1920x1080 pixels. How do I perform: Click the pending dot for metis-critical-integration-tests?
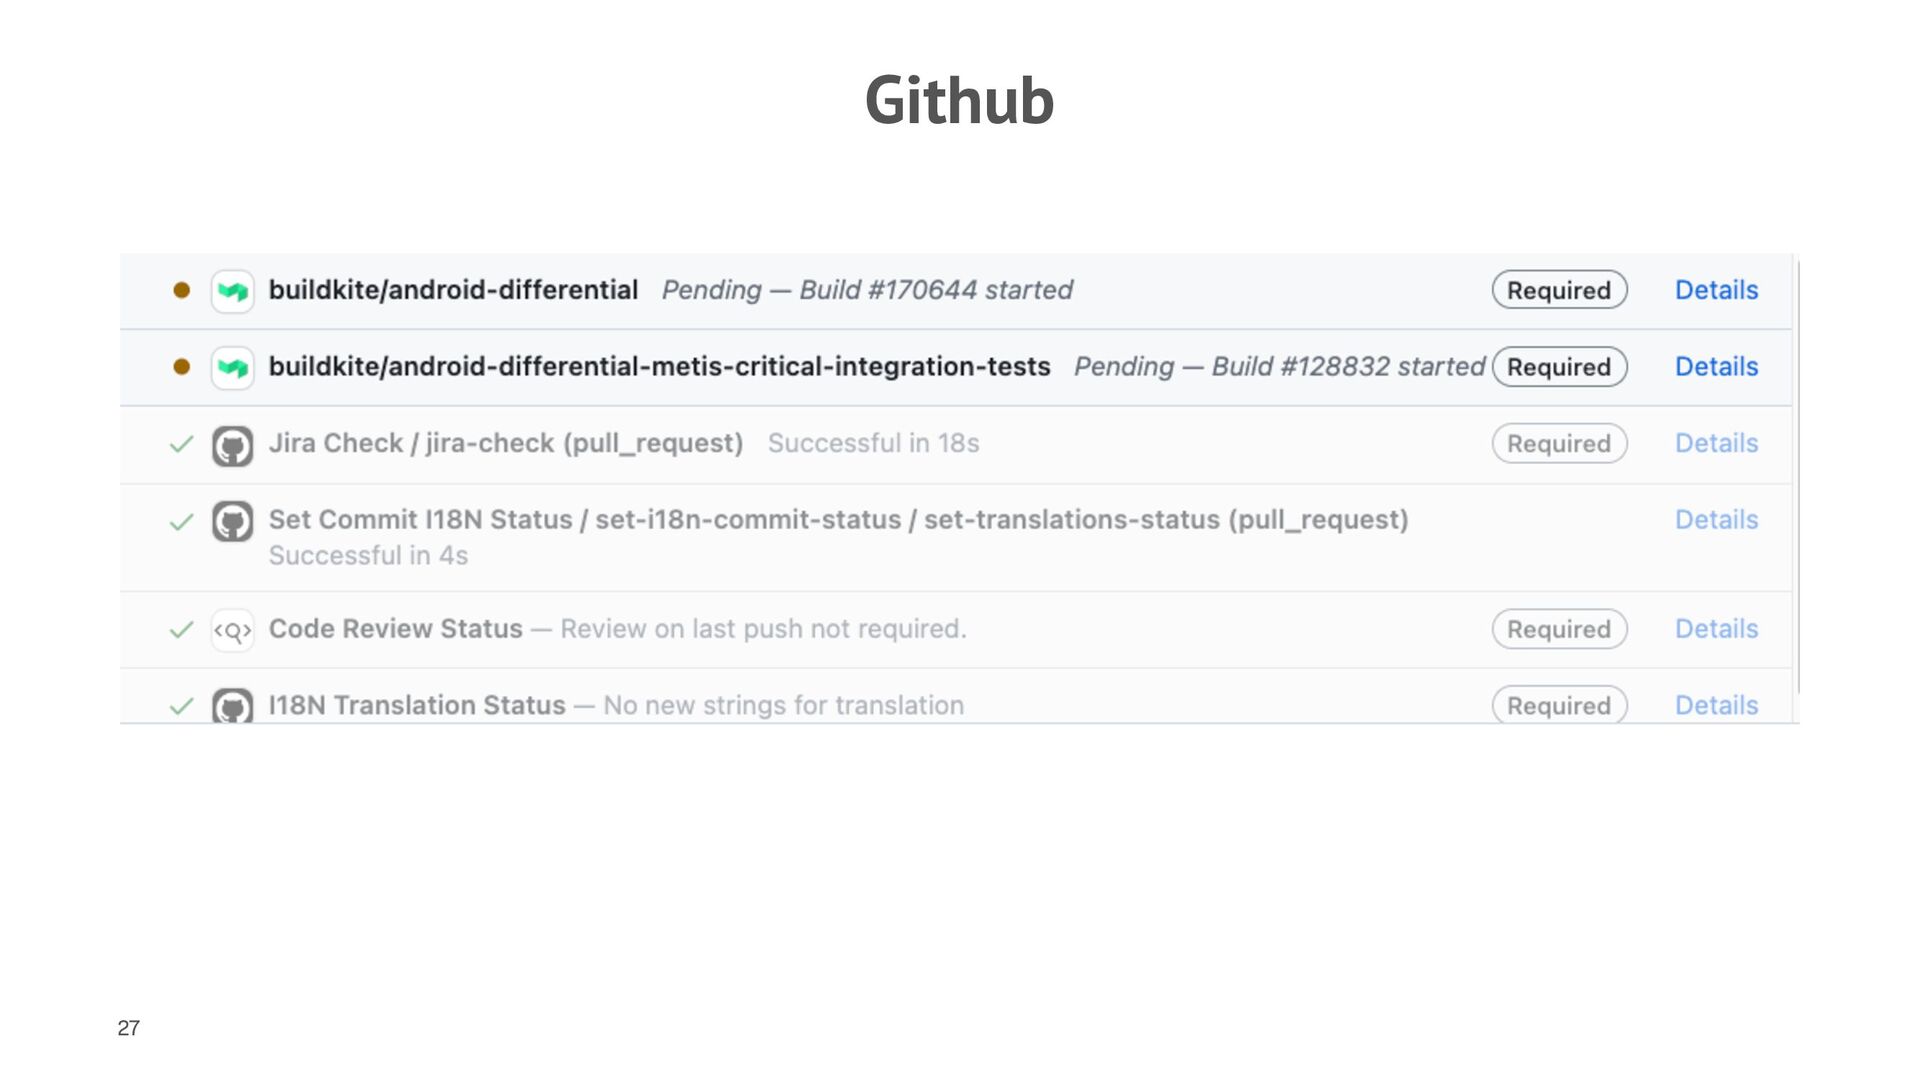click(x=181, y=367)
